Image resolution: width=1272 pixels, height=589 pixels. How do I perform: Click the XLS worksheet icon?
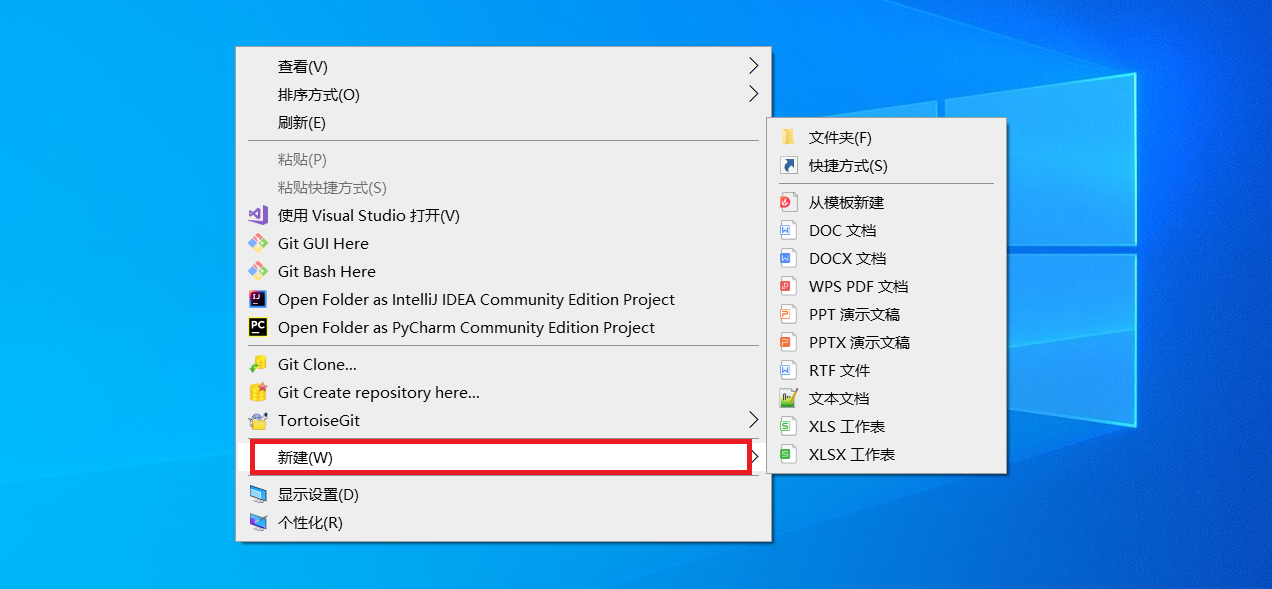pyautogui.click(x=788, y=426)
